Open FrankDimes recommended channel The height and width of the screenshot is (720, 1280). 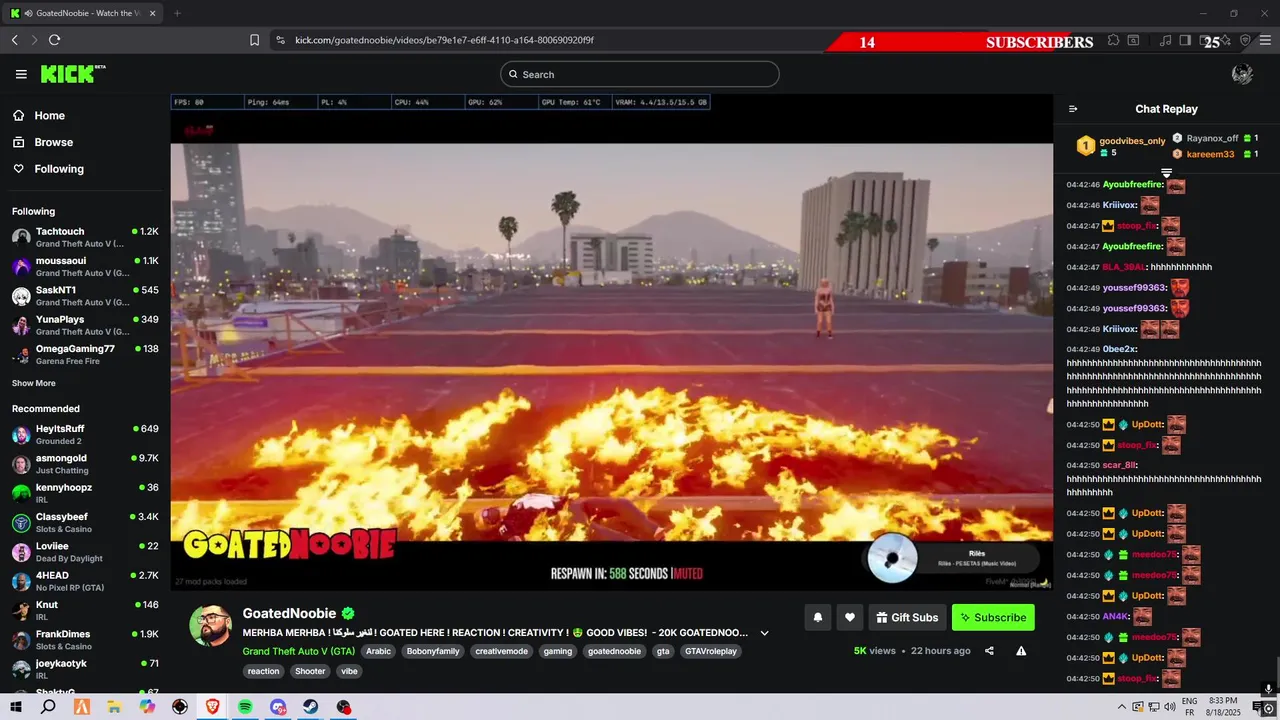point(85,640)
